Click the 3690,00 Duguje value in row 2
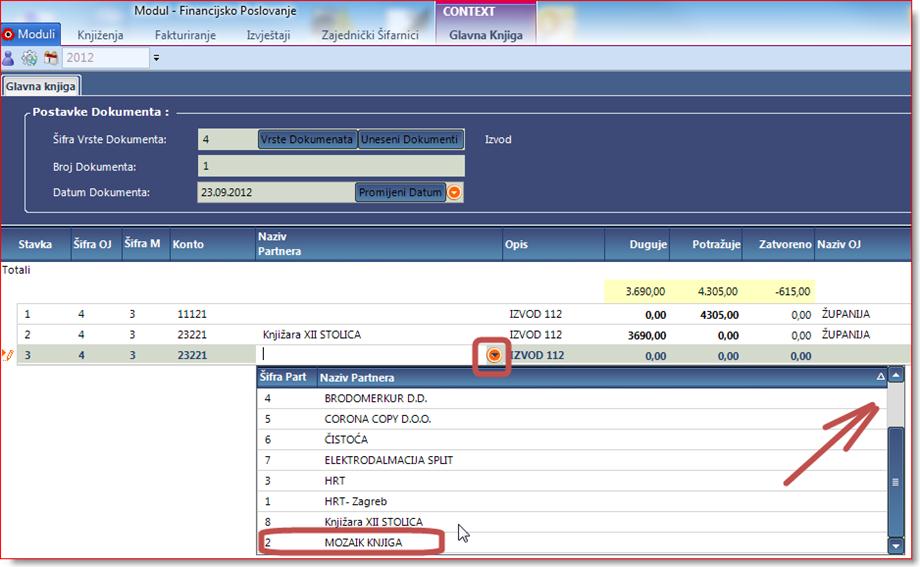This screenshot has height=567, width=920. point(647,335)
